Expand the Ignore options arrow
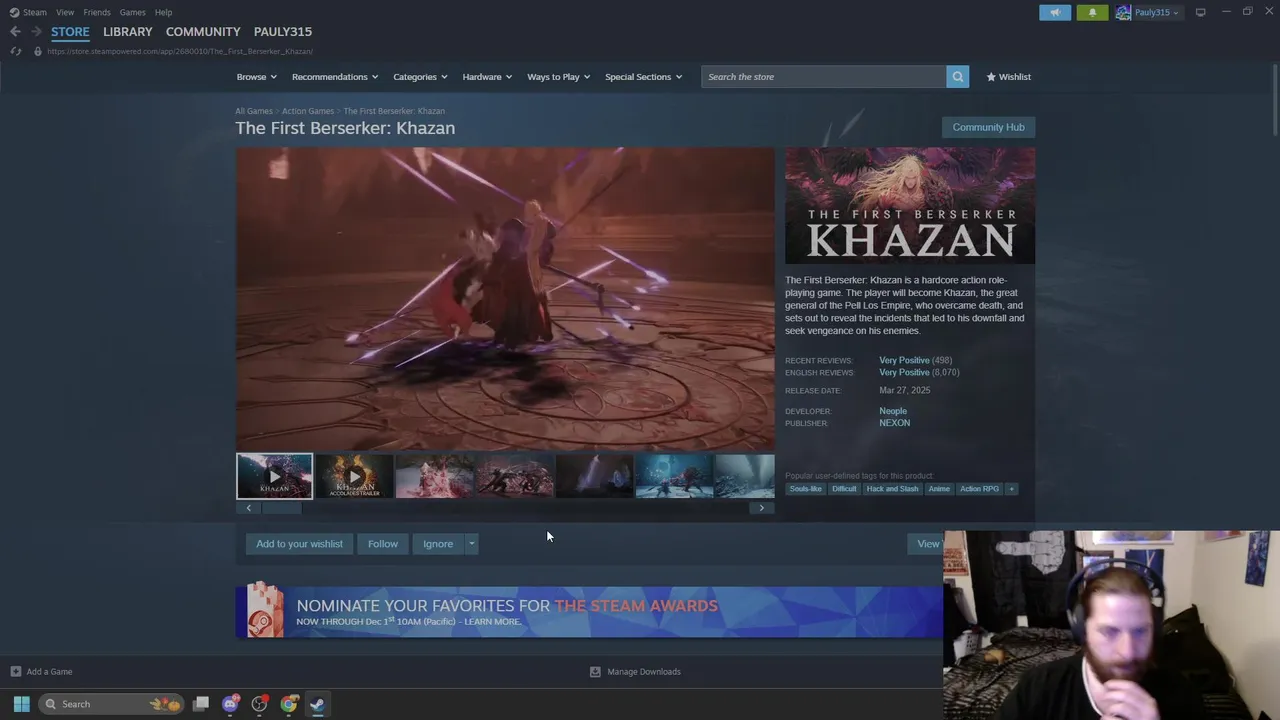Image resolution: width=1280 pixels, height=720 pixels. coord(471,544)
